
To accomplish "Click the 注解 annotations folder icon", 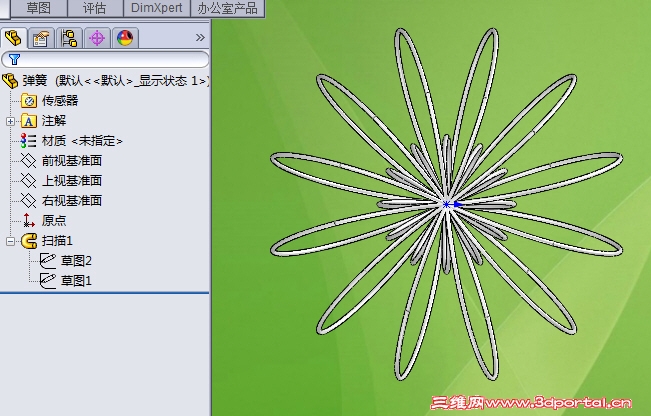I will coord(29,121).
